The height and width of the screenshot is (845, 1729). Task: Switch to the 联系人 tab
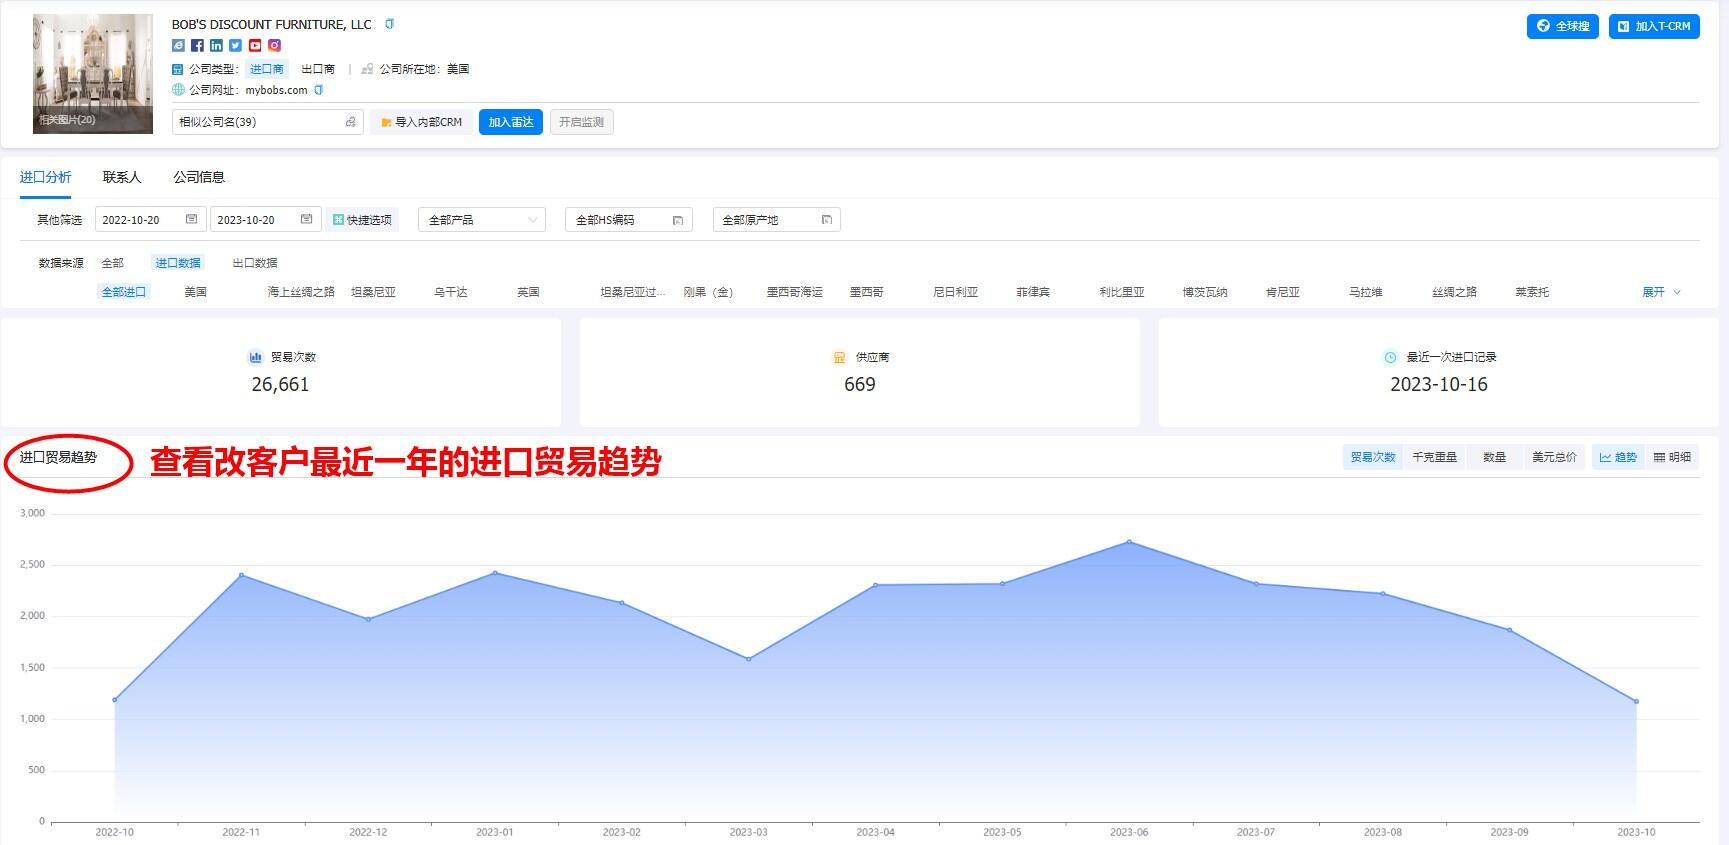pyautogui.click(x=122, y=177)
